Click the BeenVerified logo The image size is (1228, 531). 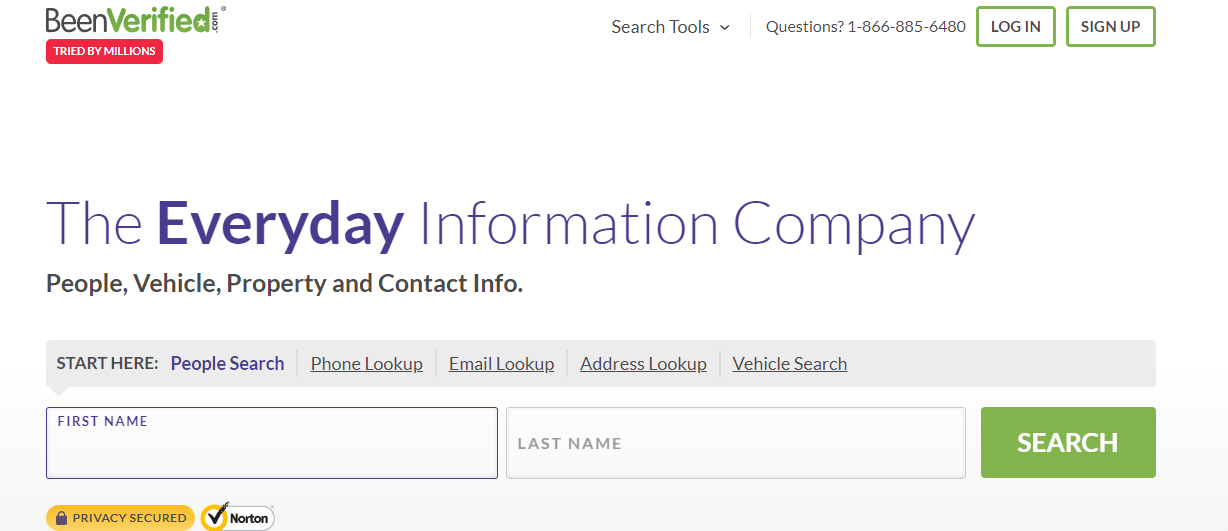pos(135,20)
